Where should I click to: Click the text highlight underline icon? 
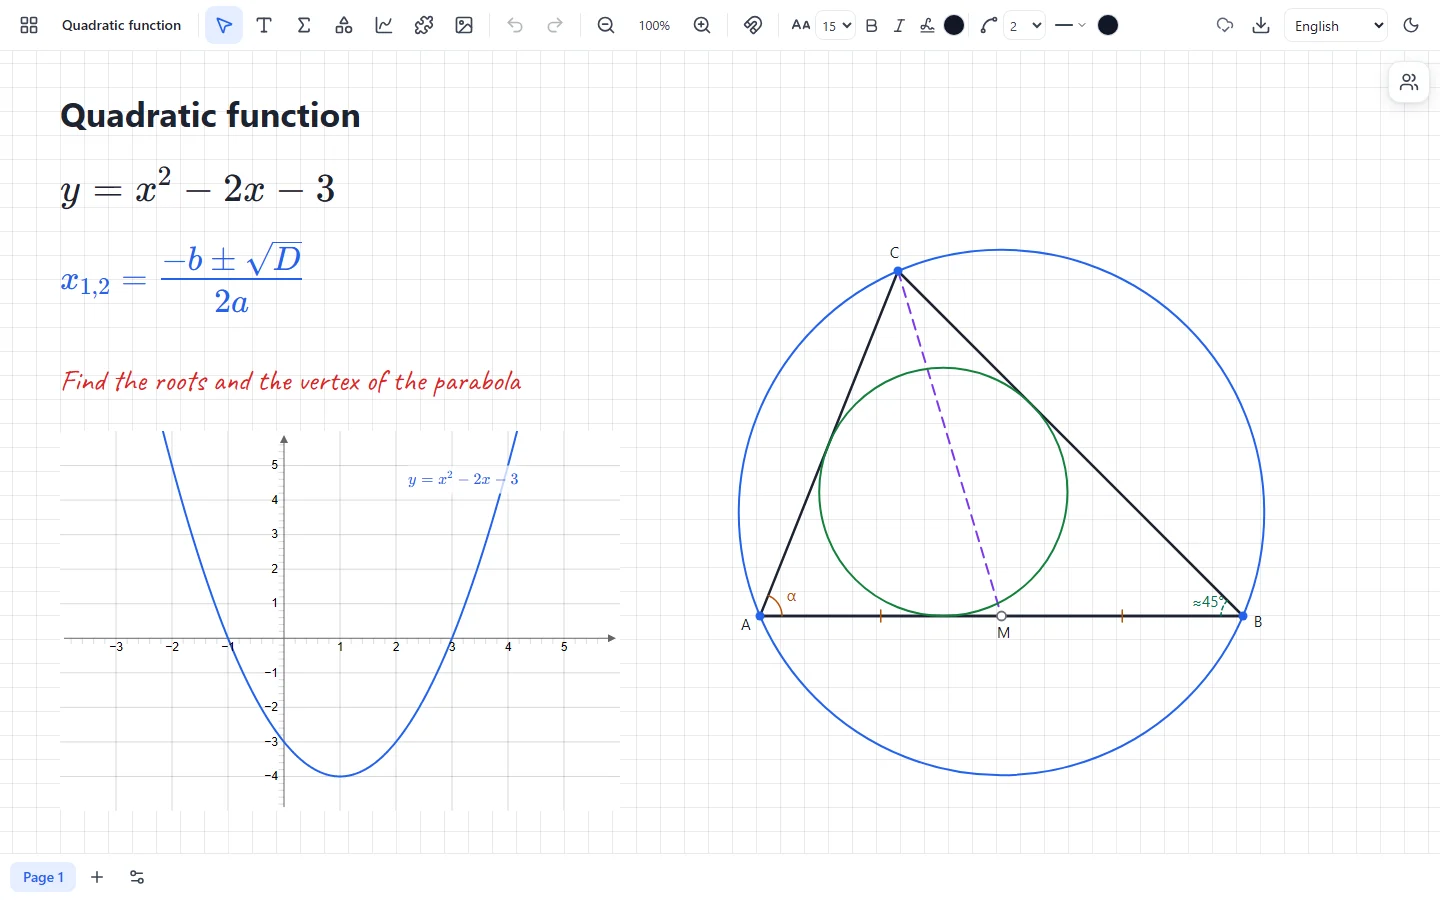(927, 26)
